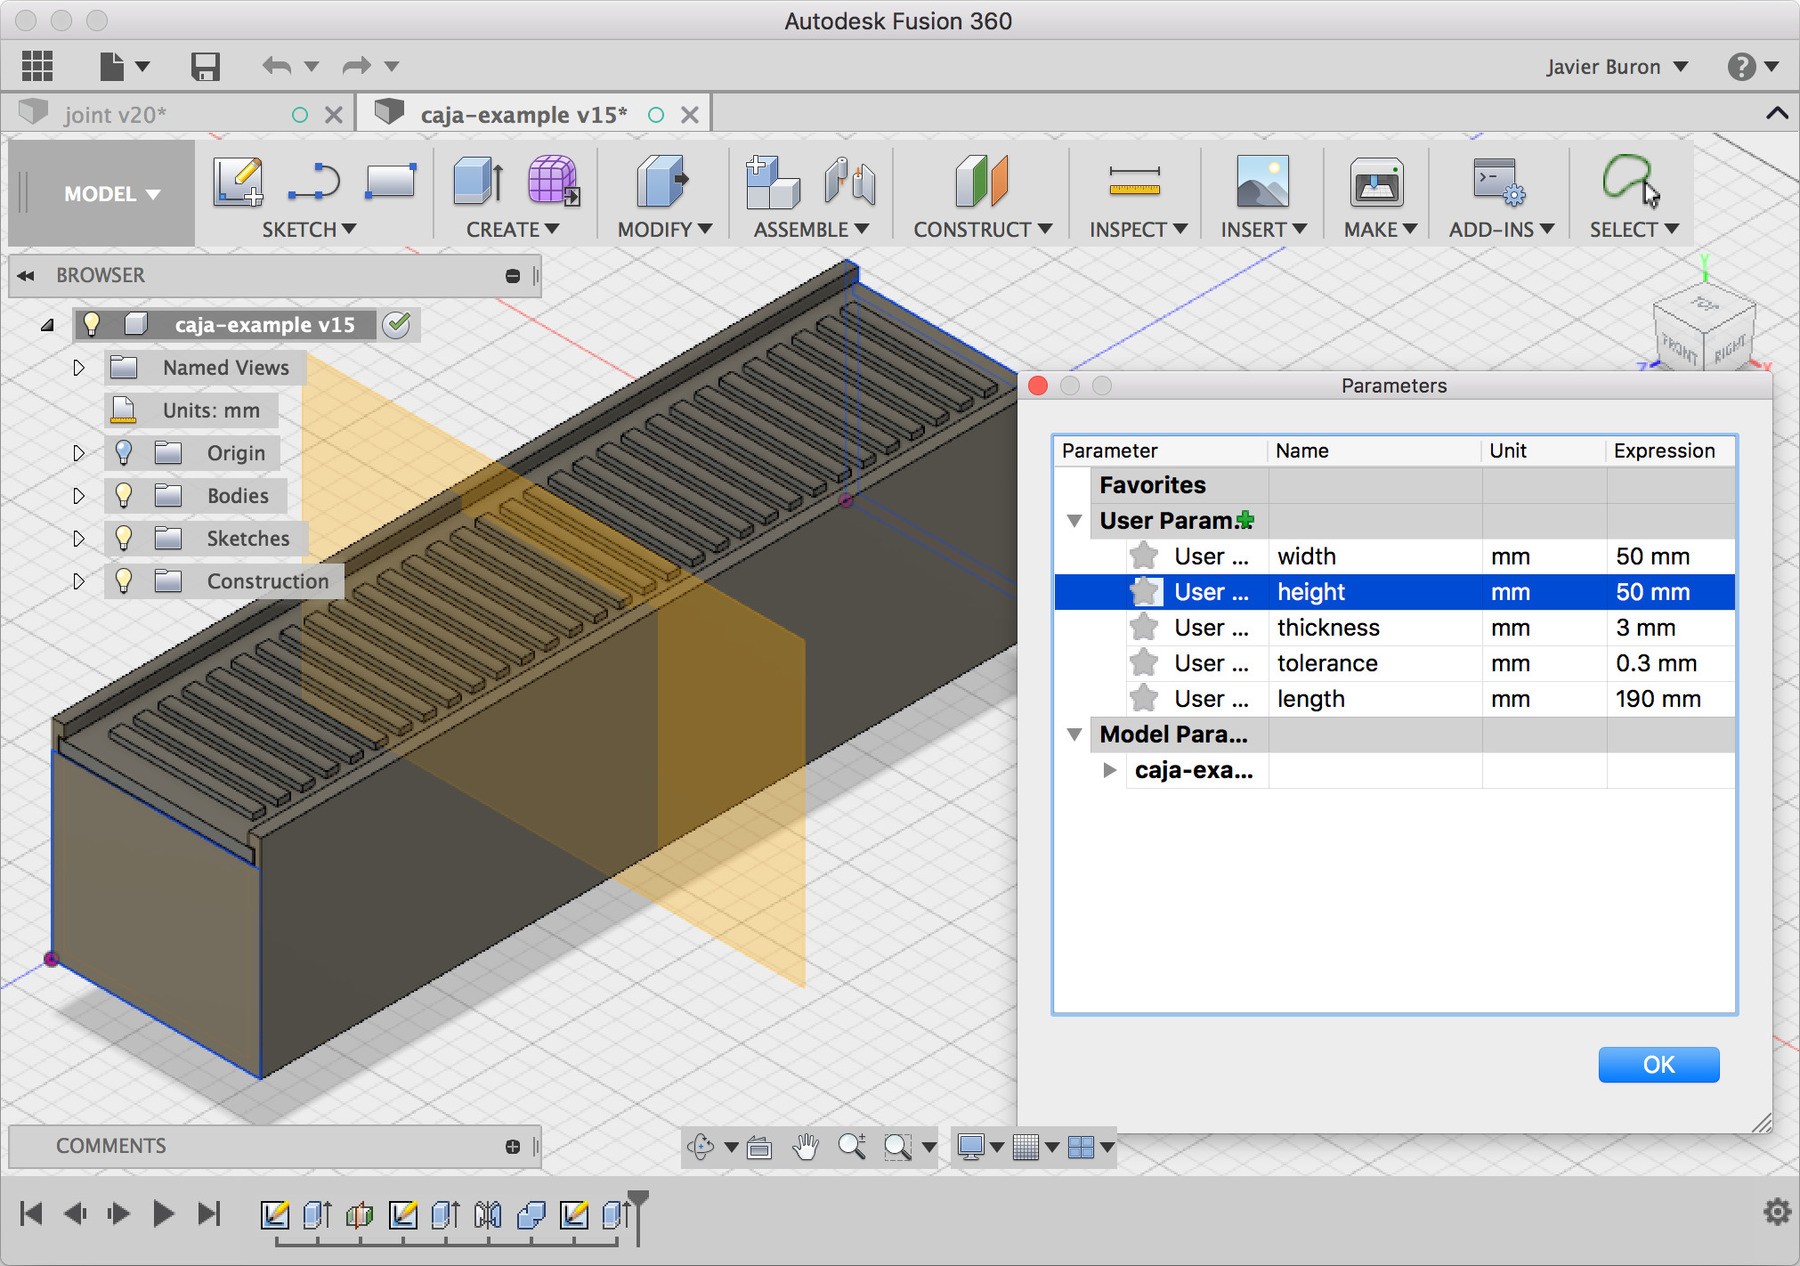This screenshot has height=1266, width=1800.
Task: Toggle visibility bulb of Sketches folder
Action: pos(124,538)
